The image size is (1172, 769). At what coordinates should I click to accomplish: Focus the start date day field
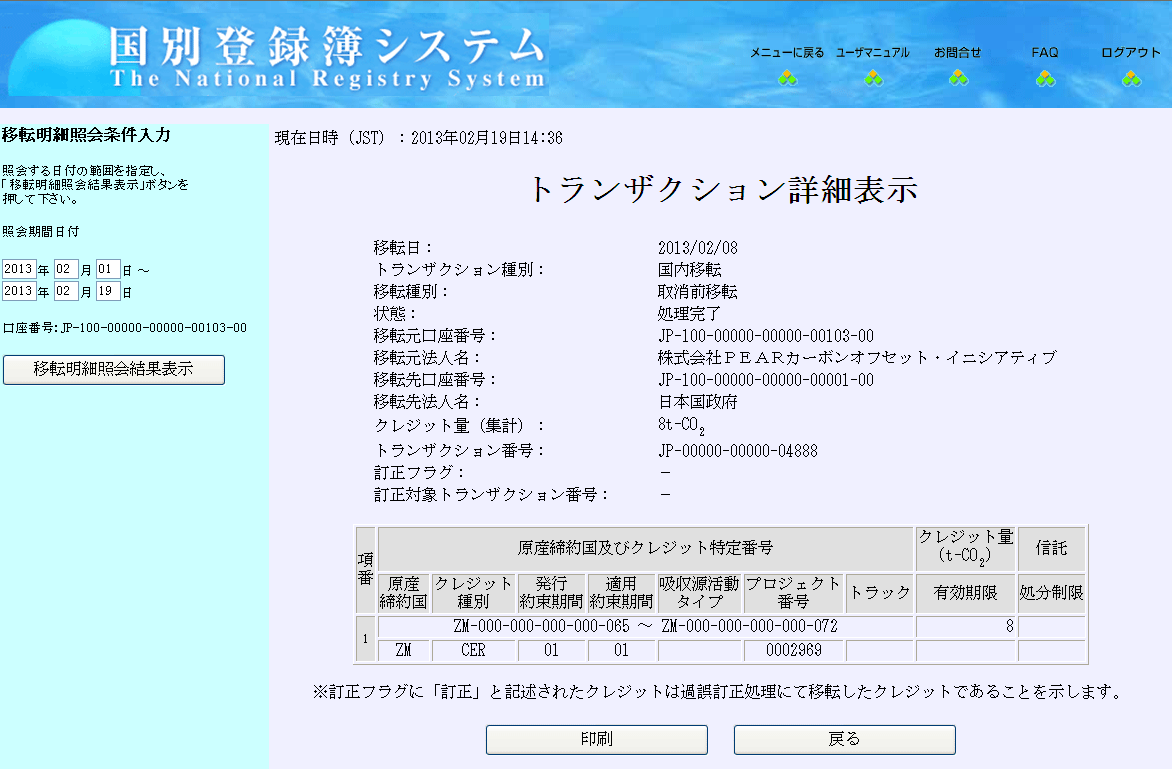click(x=108, y=269)
